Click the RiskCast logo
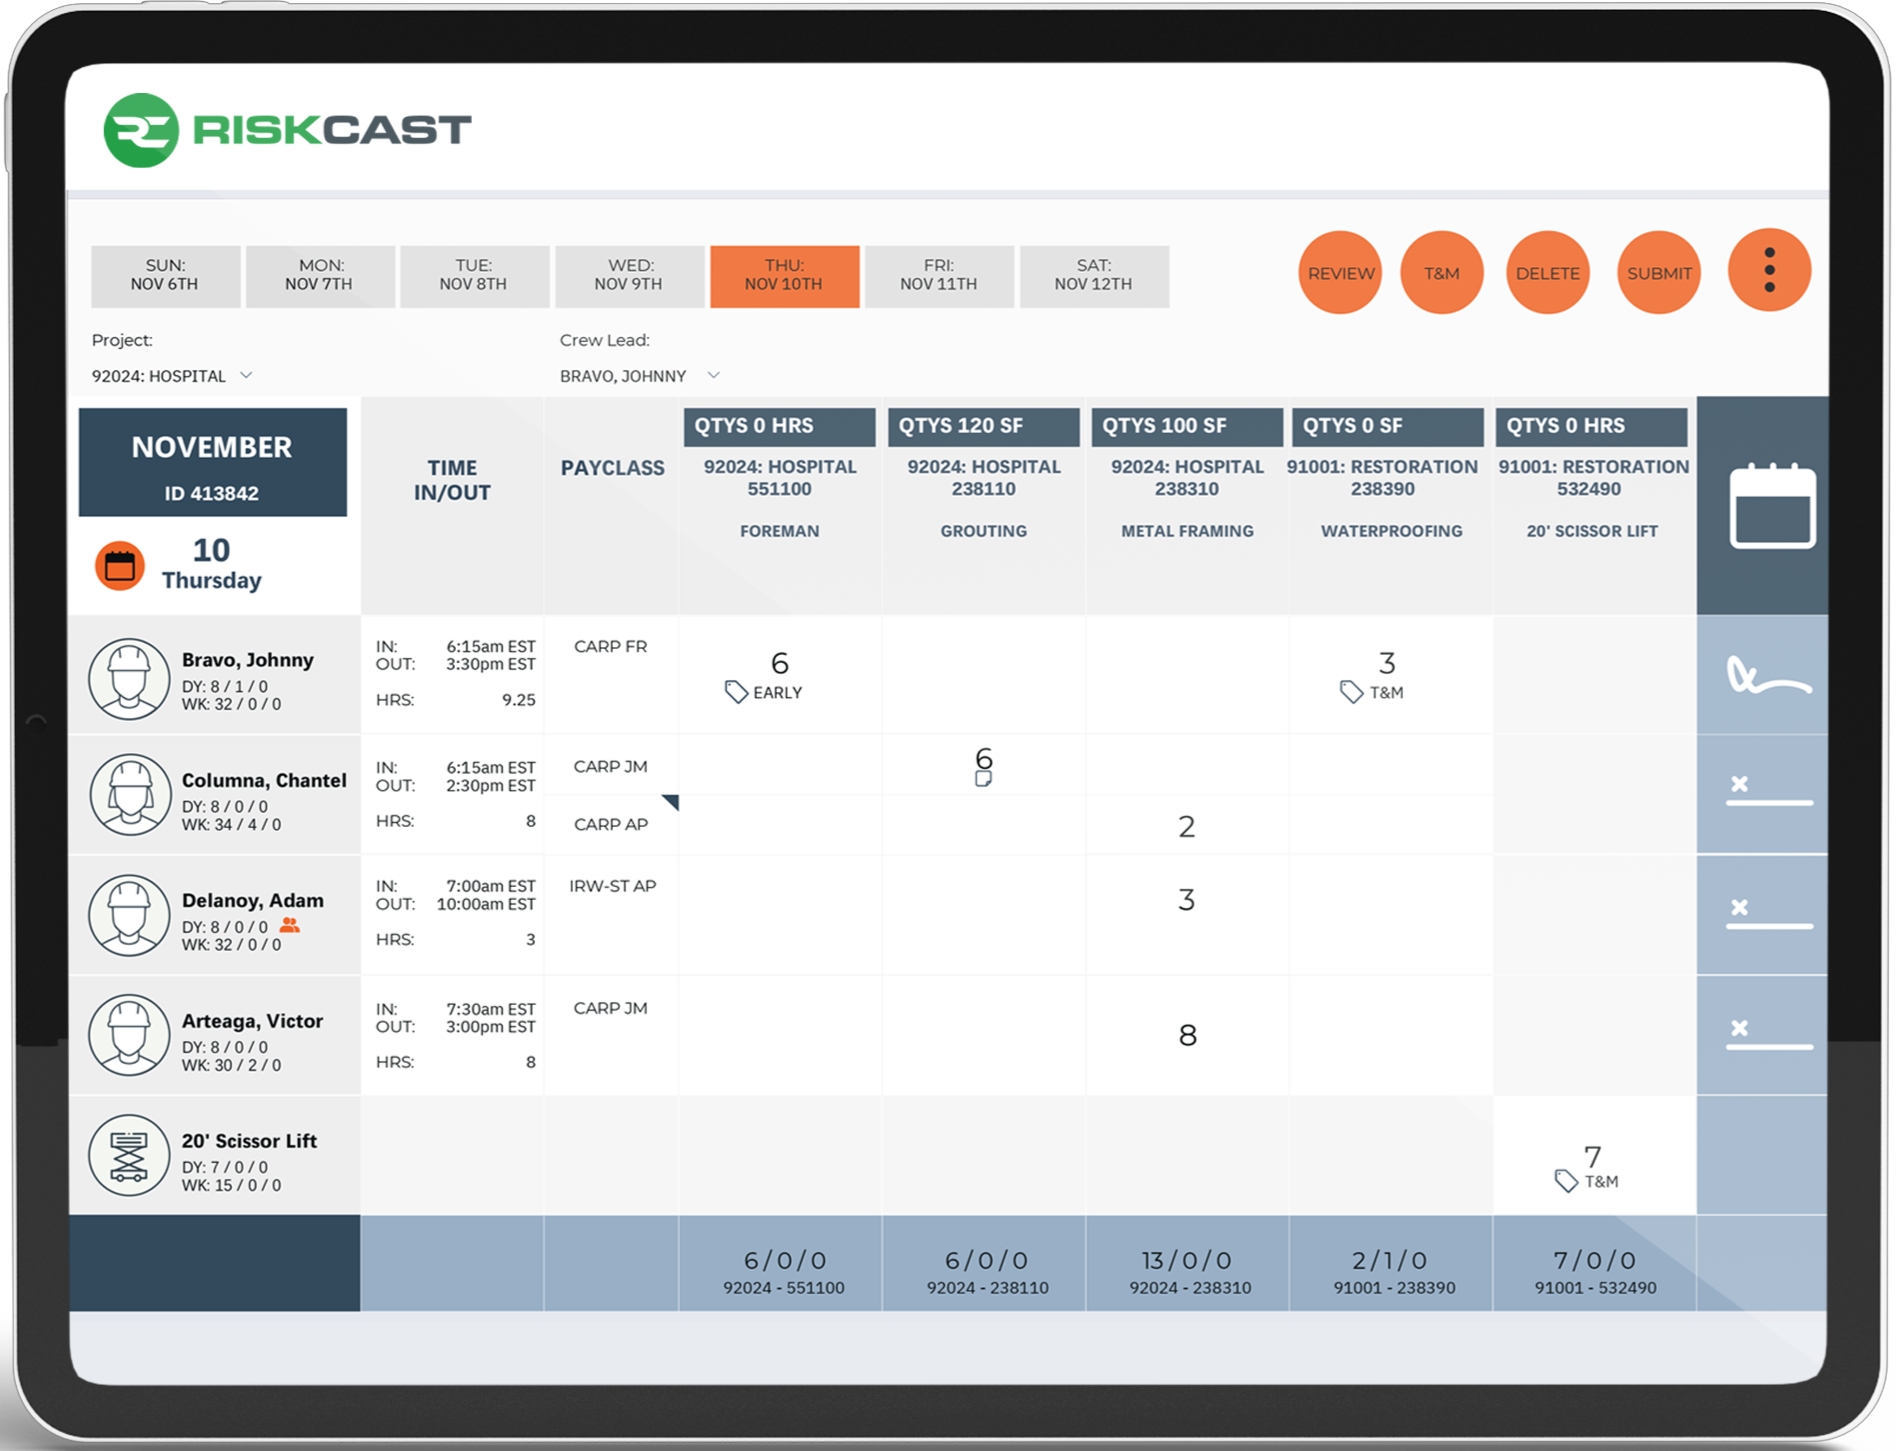The width and height of the screenshot is (1896, 1451). (288, 127)
